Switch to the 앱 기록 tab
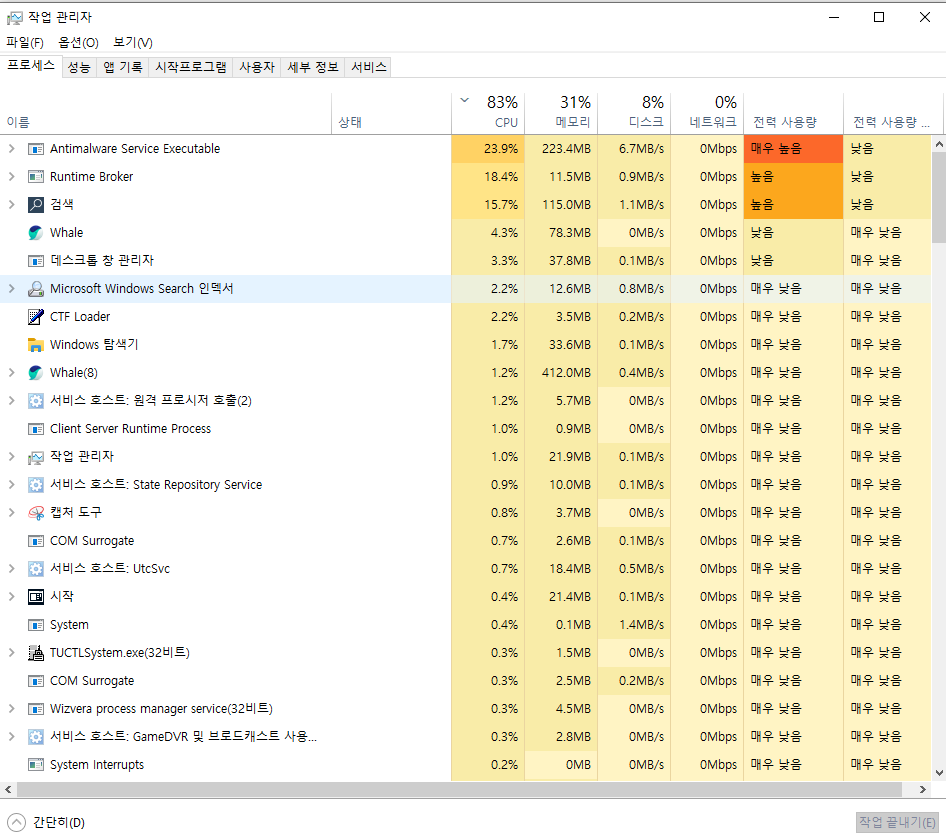946x840 pixels. coord(122,68)
